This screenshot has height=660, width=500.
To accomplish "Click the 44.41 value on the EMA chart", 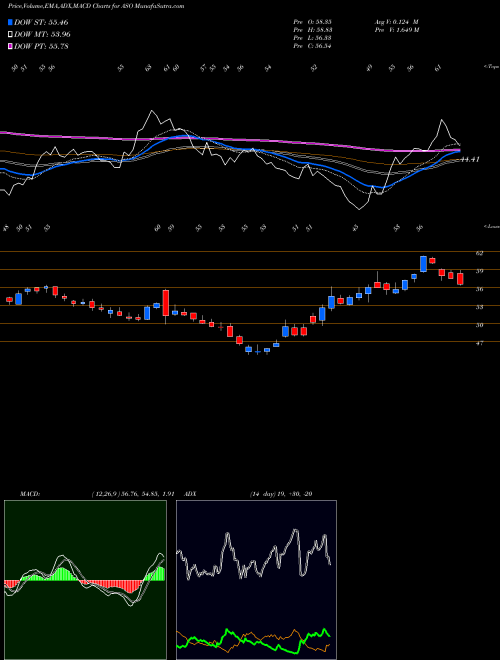I will [x=471, y=160].
